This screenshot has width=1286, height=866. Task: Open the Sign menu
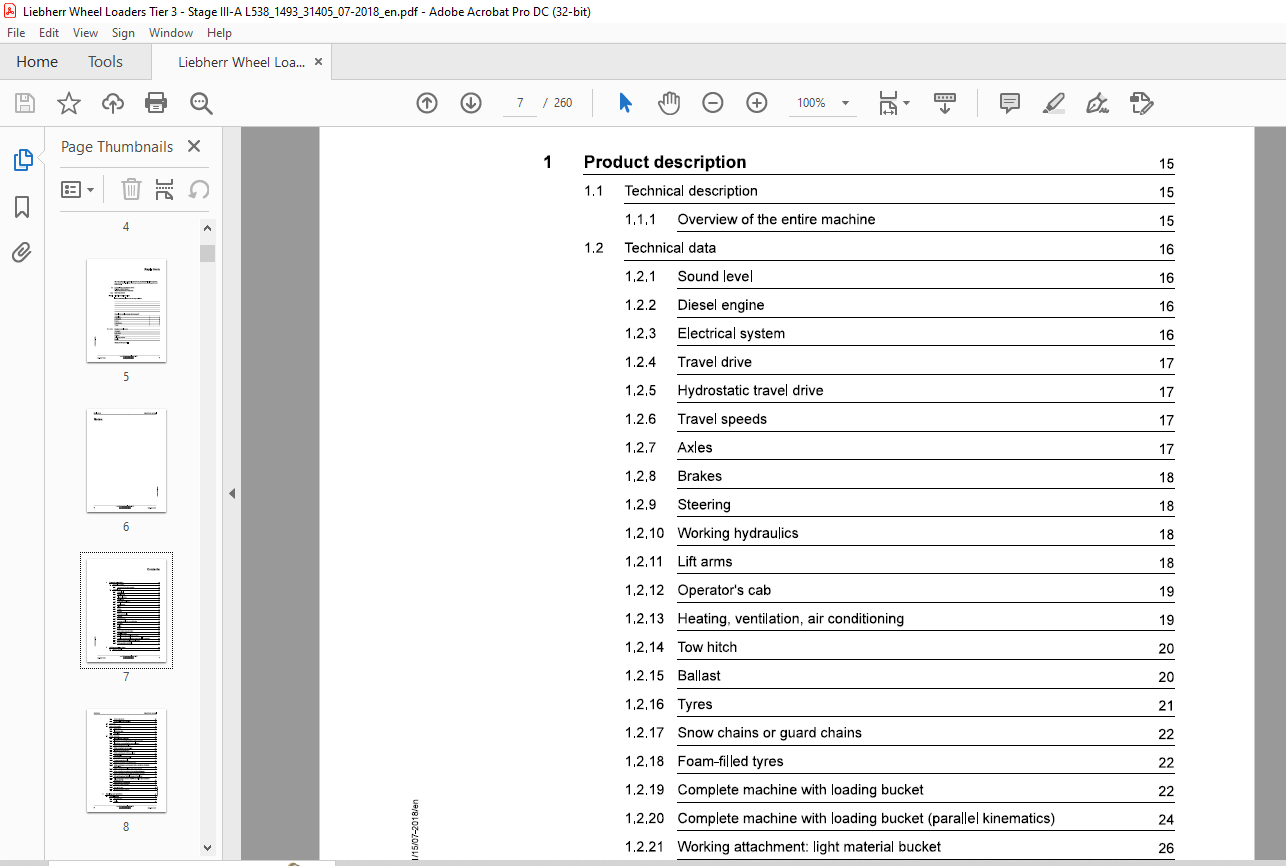(x=123, y=33)
